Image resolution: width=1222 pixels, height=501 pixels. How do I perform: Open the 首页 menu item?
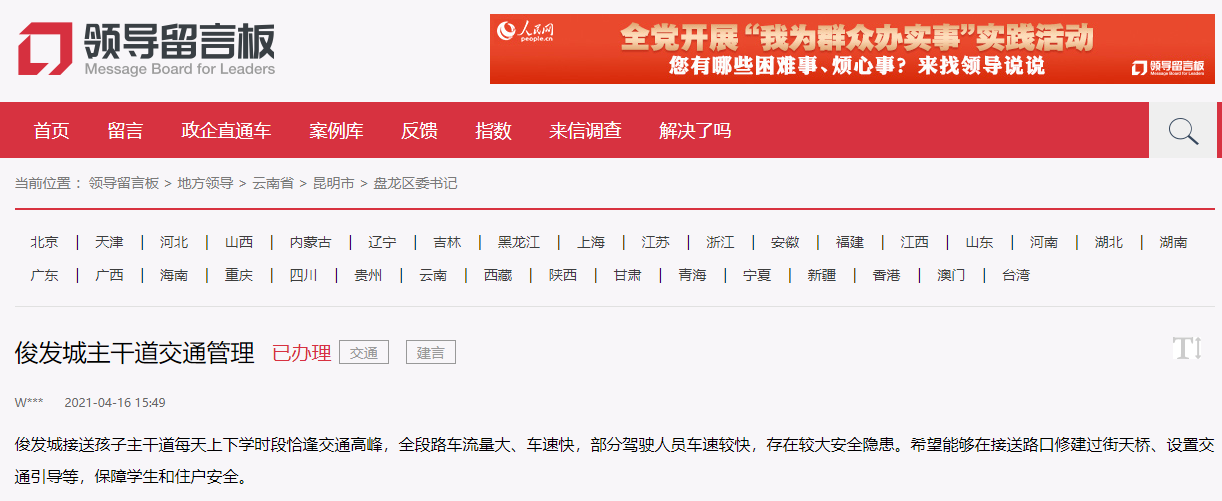[x=52, y=131]
